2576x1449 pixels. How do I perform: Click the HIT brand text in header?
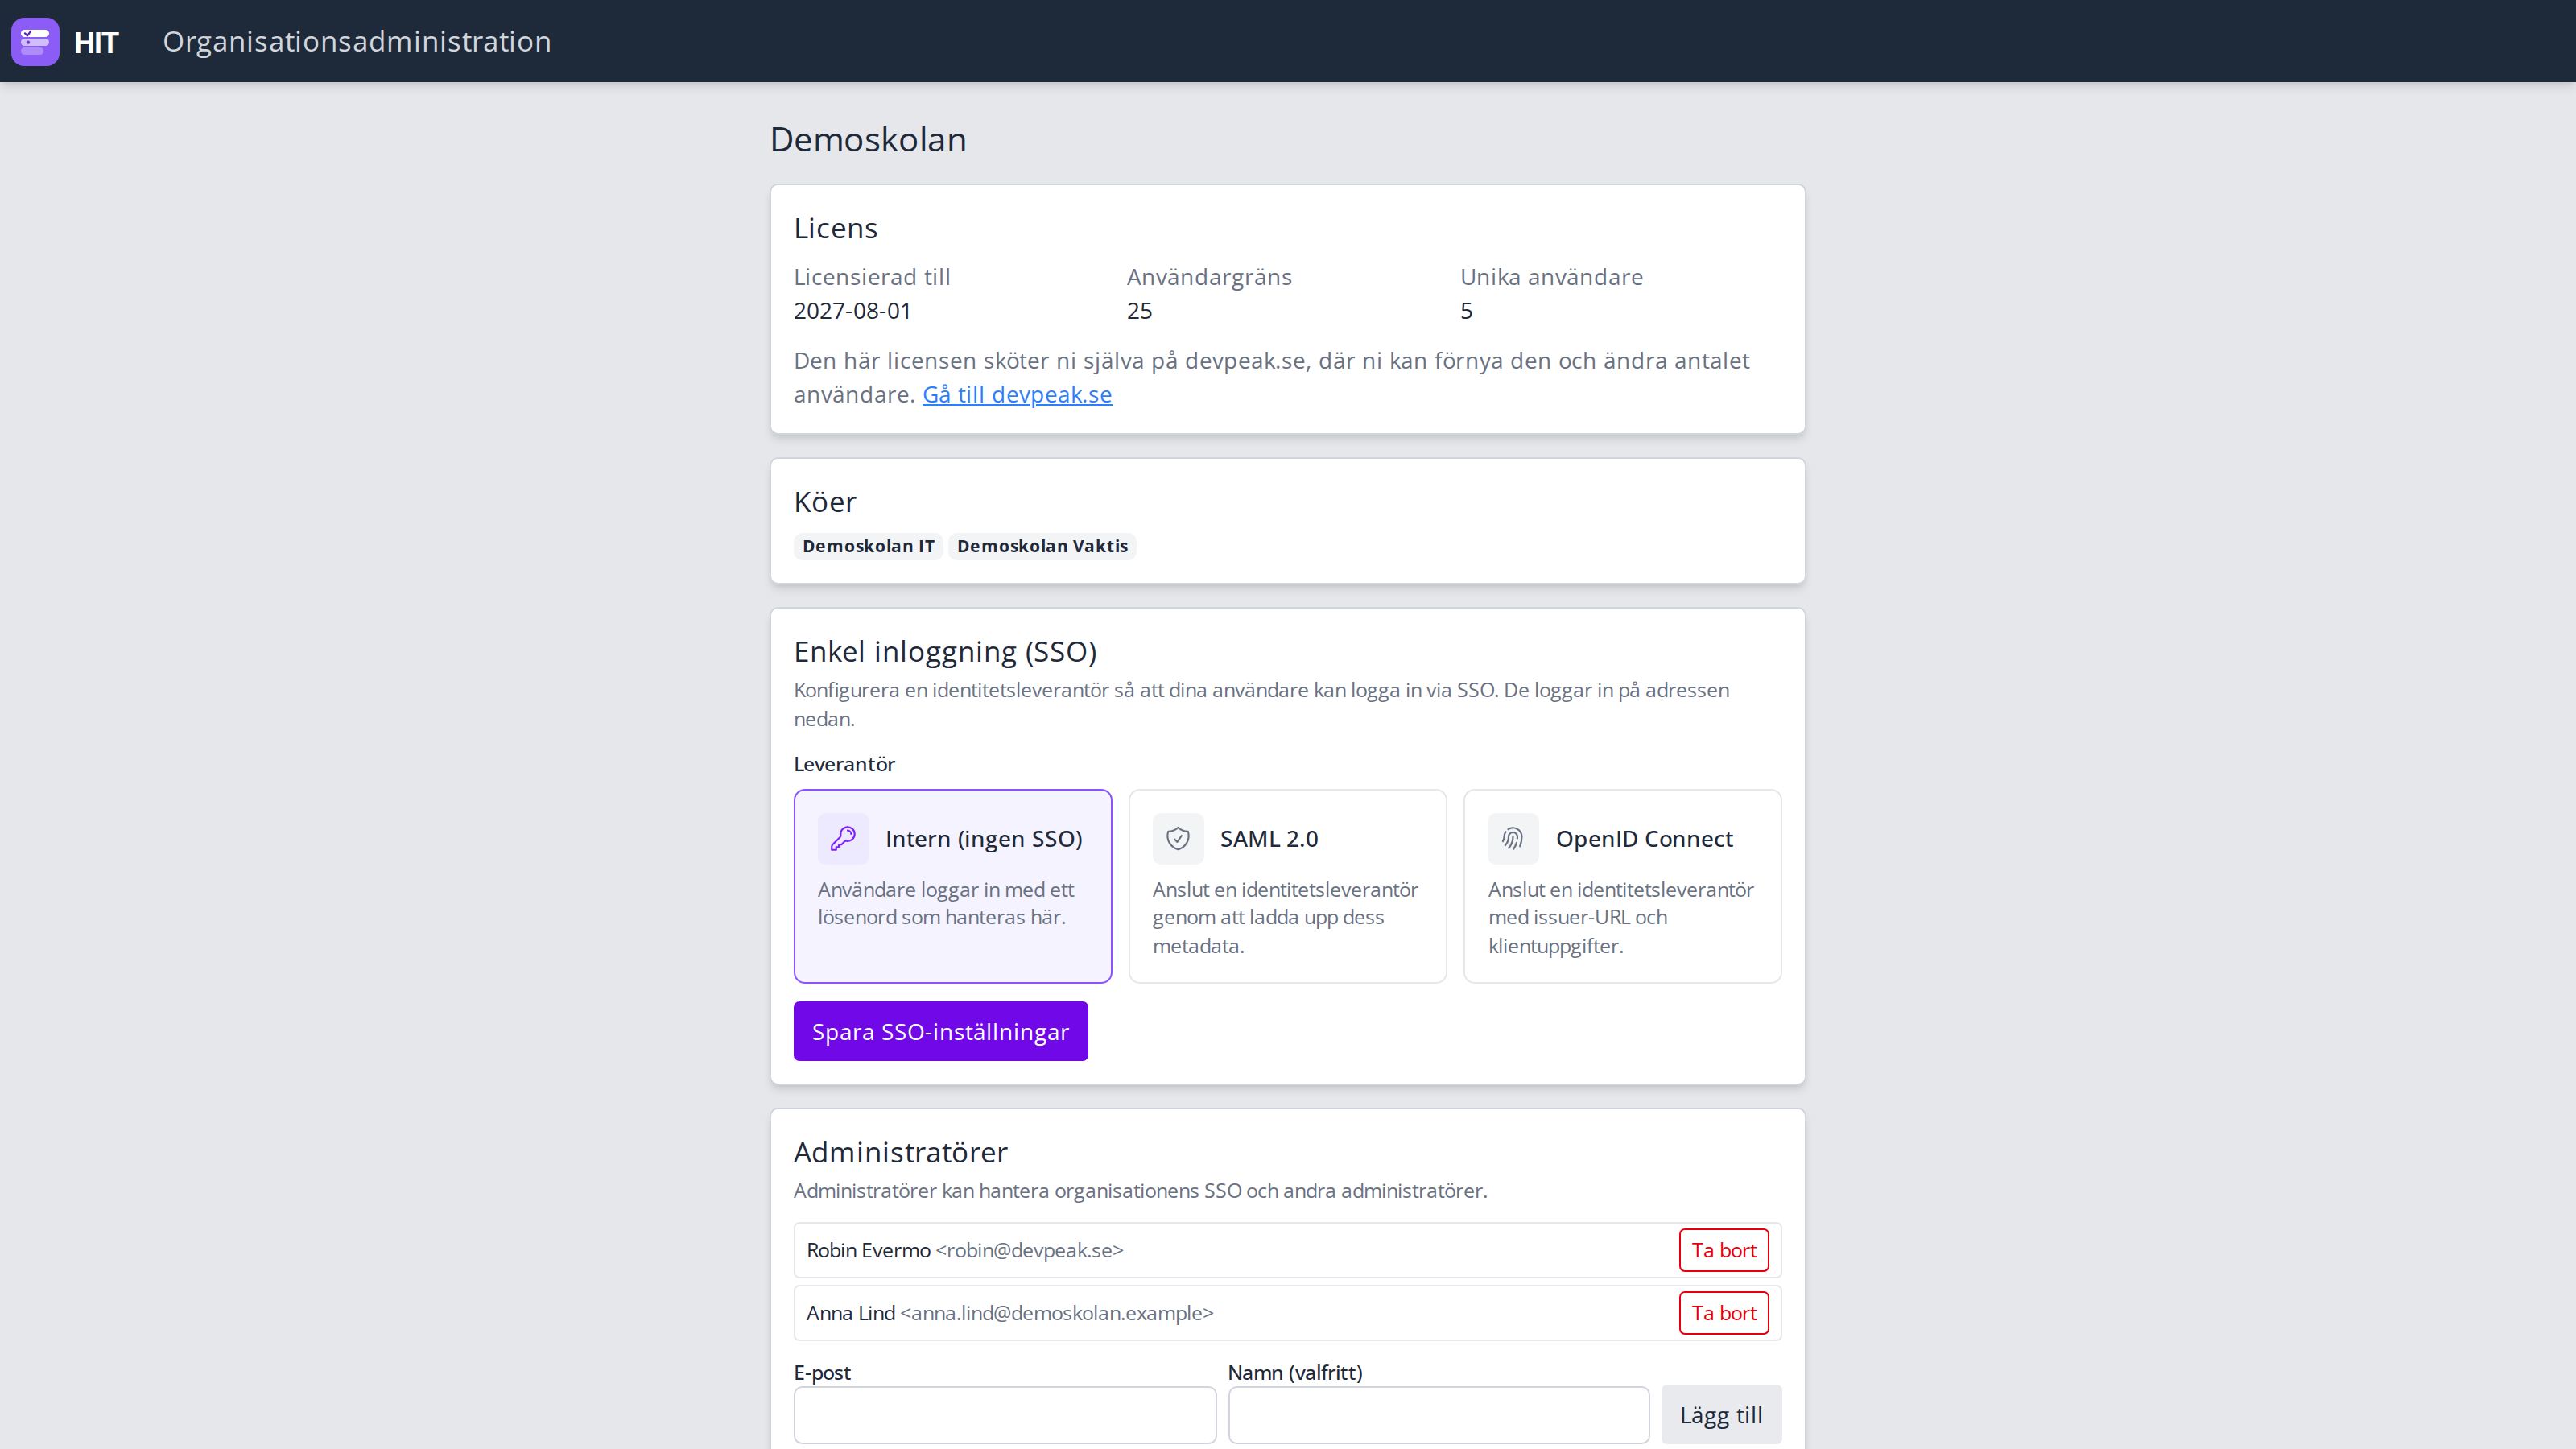(x=96, y=42)
